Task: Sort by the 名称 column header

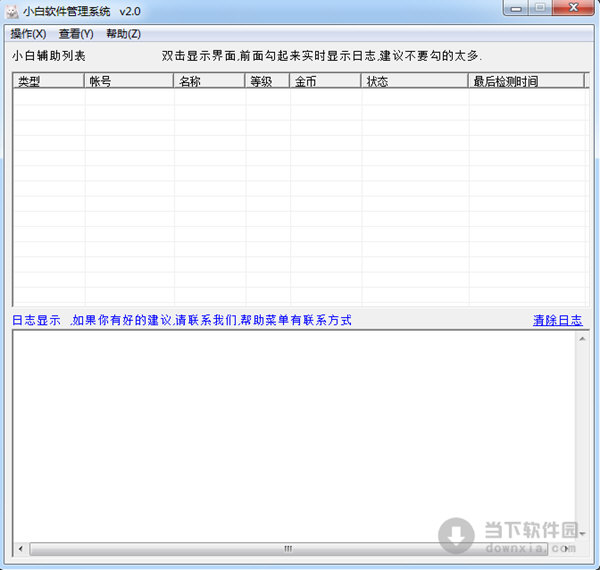Action: (x=209, y=81)
